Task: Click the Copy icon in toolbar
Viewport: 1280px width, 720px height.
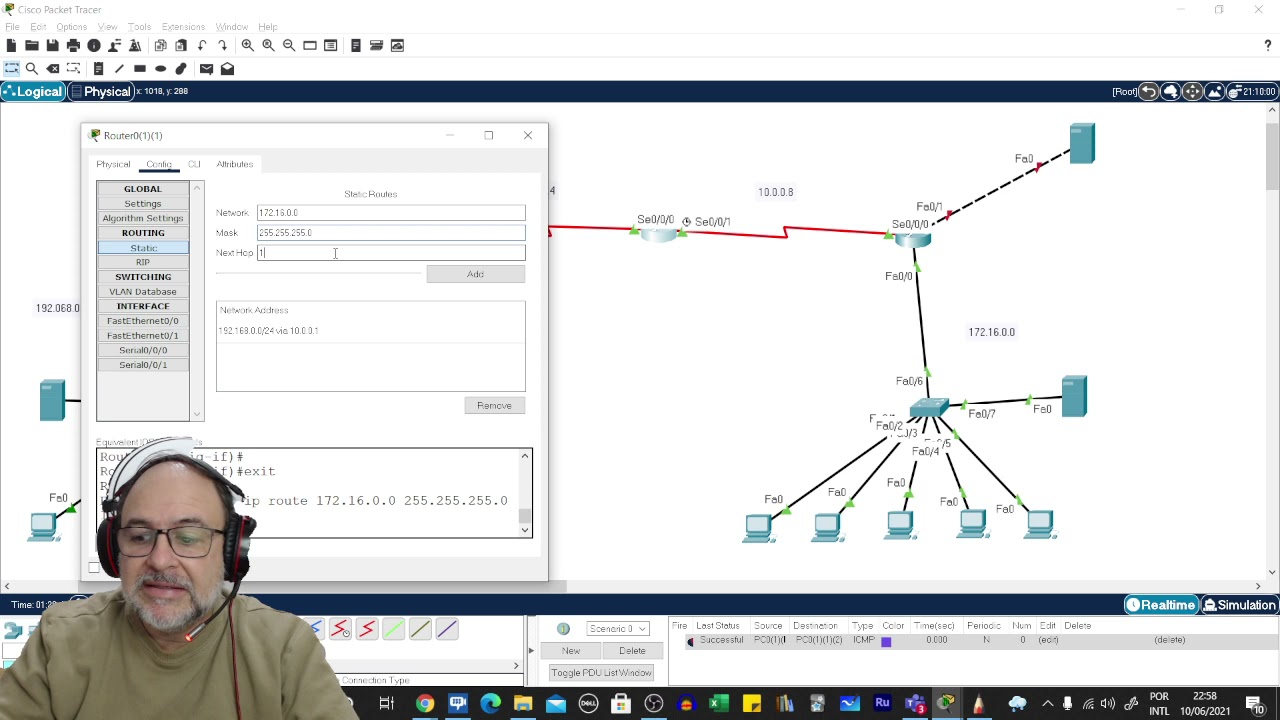Action: (x=160, y=45)
